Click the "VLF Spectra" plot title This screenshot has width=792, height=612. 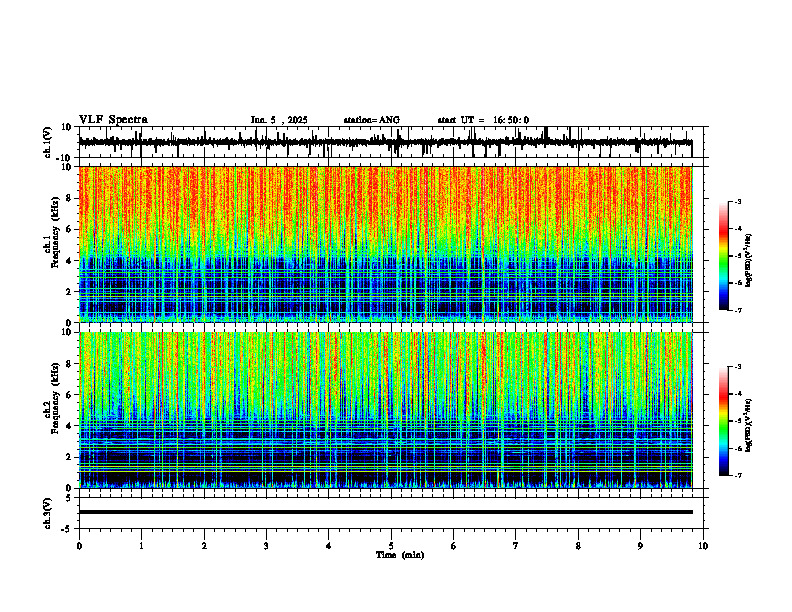113,120
